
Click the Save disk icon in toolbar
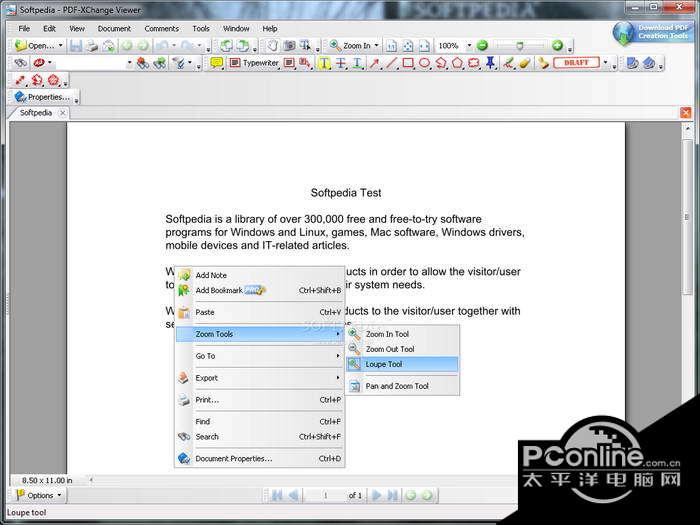coord(75,46)
